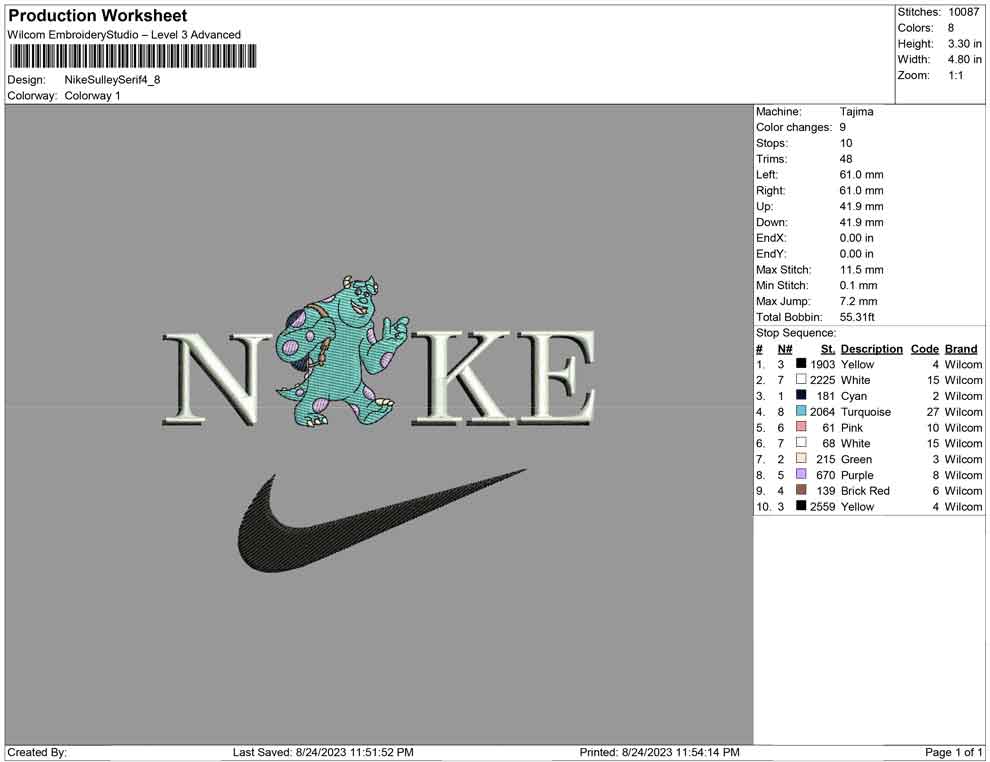Click the Description column header
The height and width of the screenshot is (762, 990).
point(871,349)
